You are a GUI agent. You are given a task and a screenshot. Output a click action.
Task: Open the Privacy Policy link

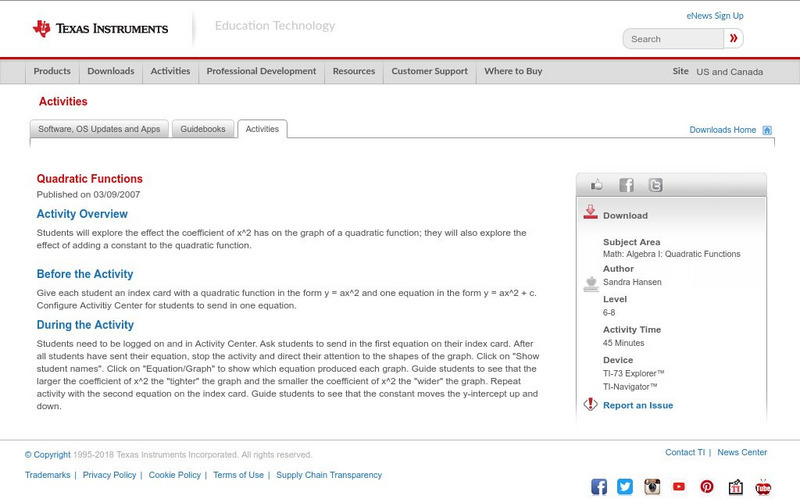109,475
